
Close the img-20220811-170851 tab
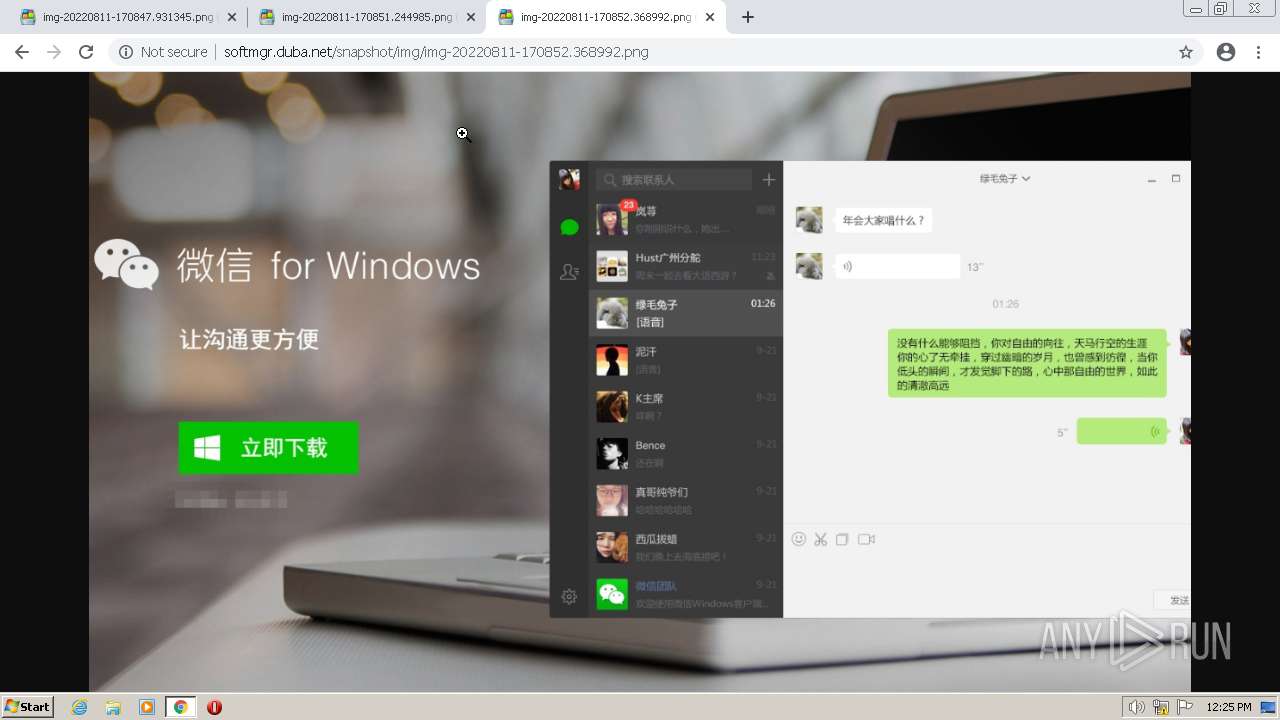coord(471,17)
